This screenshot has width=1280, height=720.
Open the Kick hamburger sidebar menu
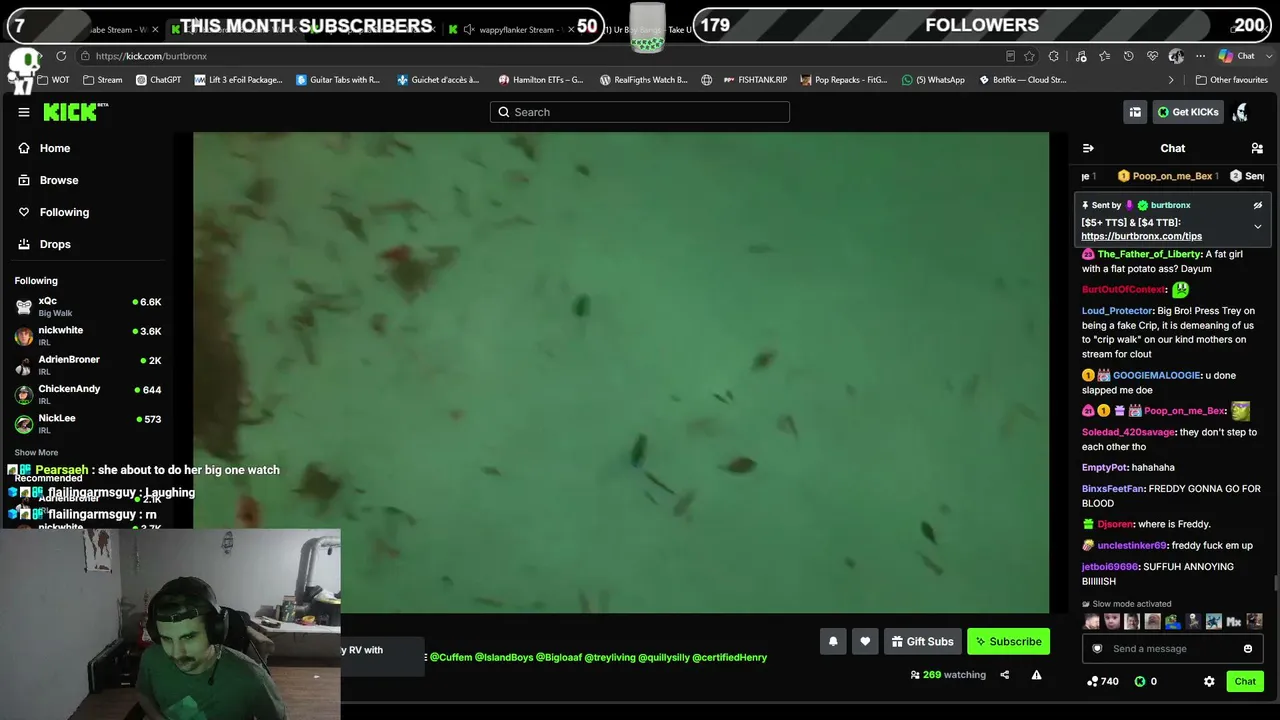[x=24, y=112]
